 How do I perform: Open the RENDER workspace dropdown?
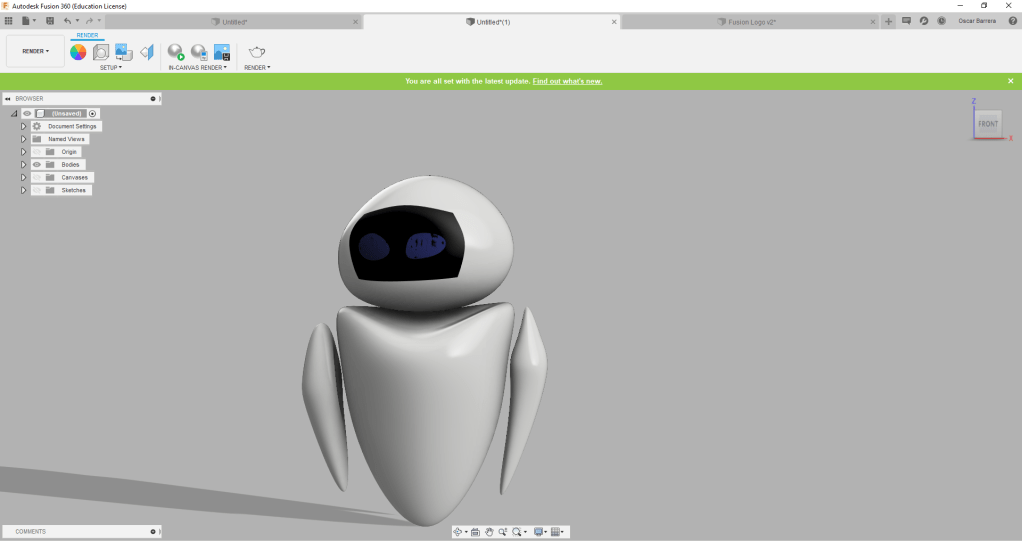35,51
